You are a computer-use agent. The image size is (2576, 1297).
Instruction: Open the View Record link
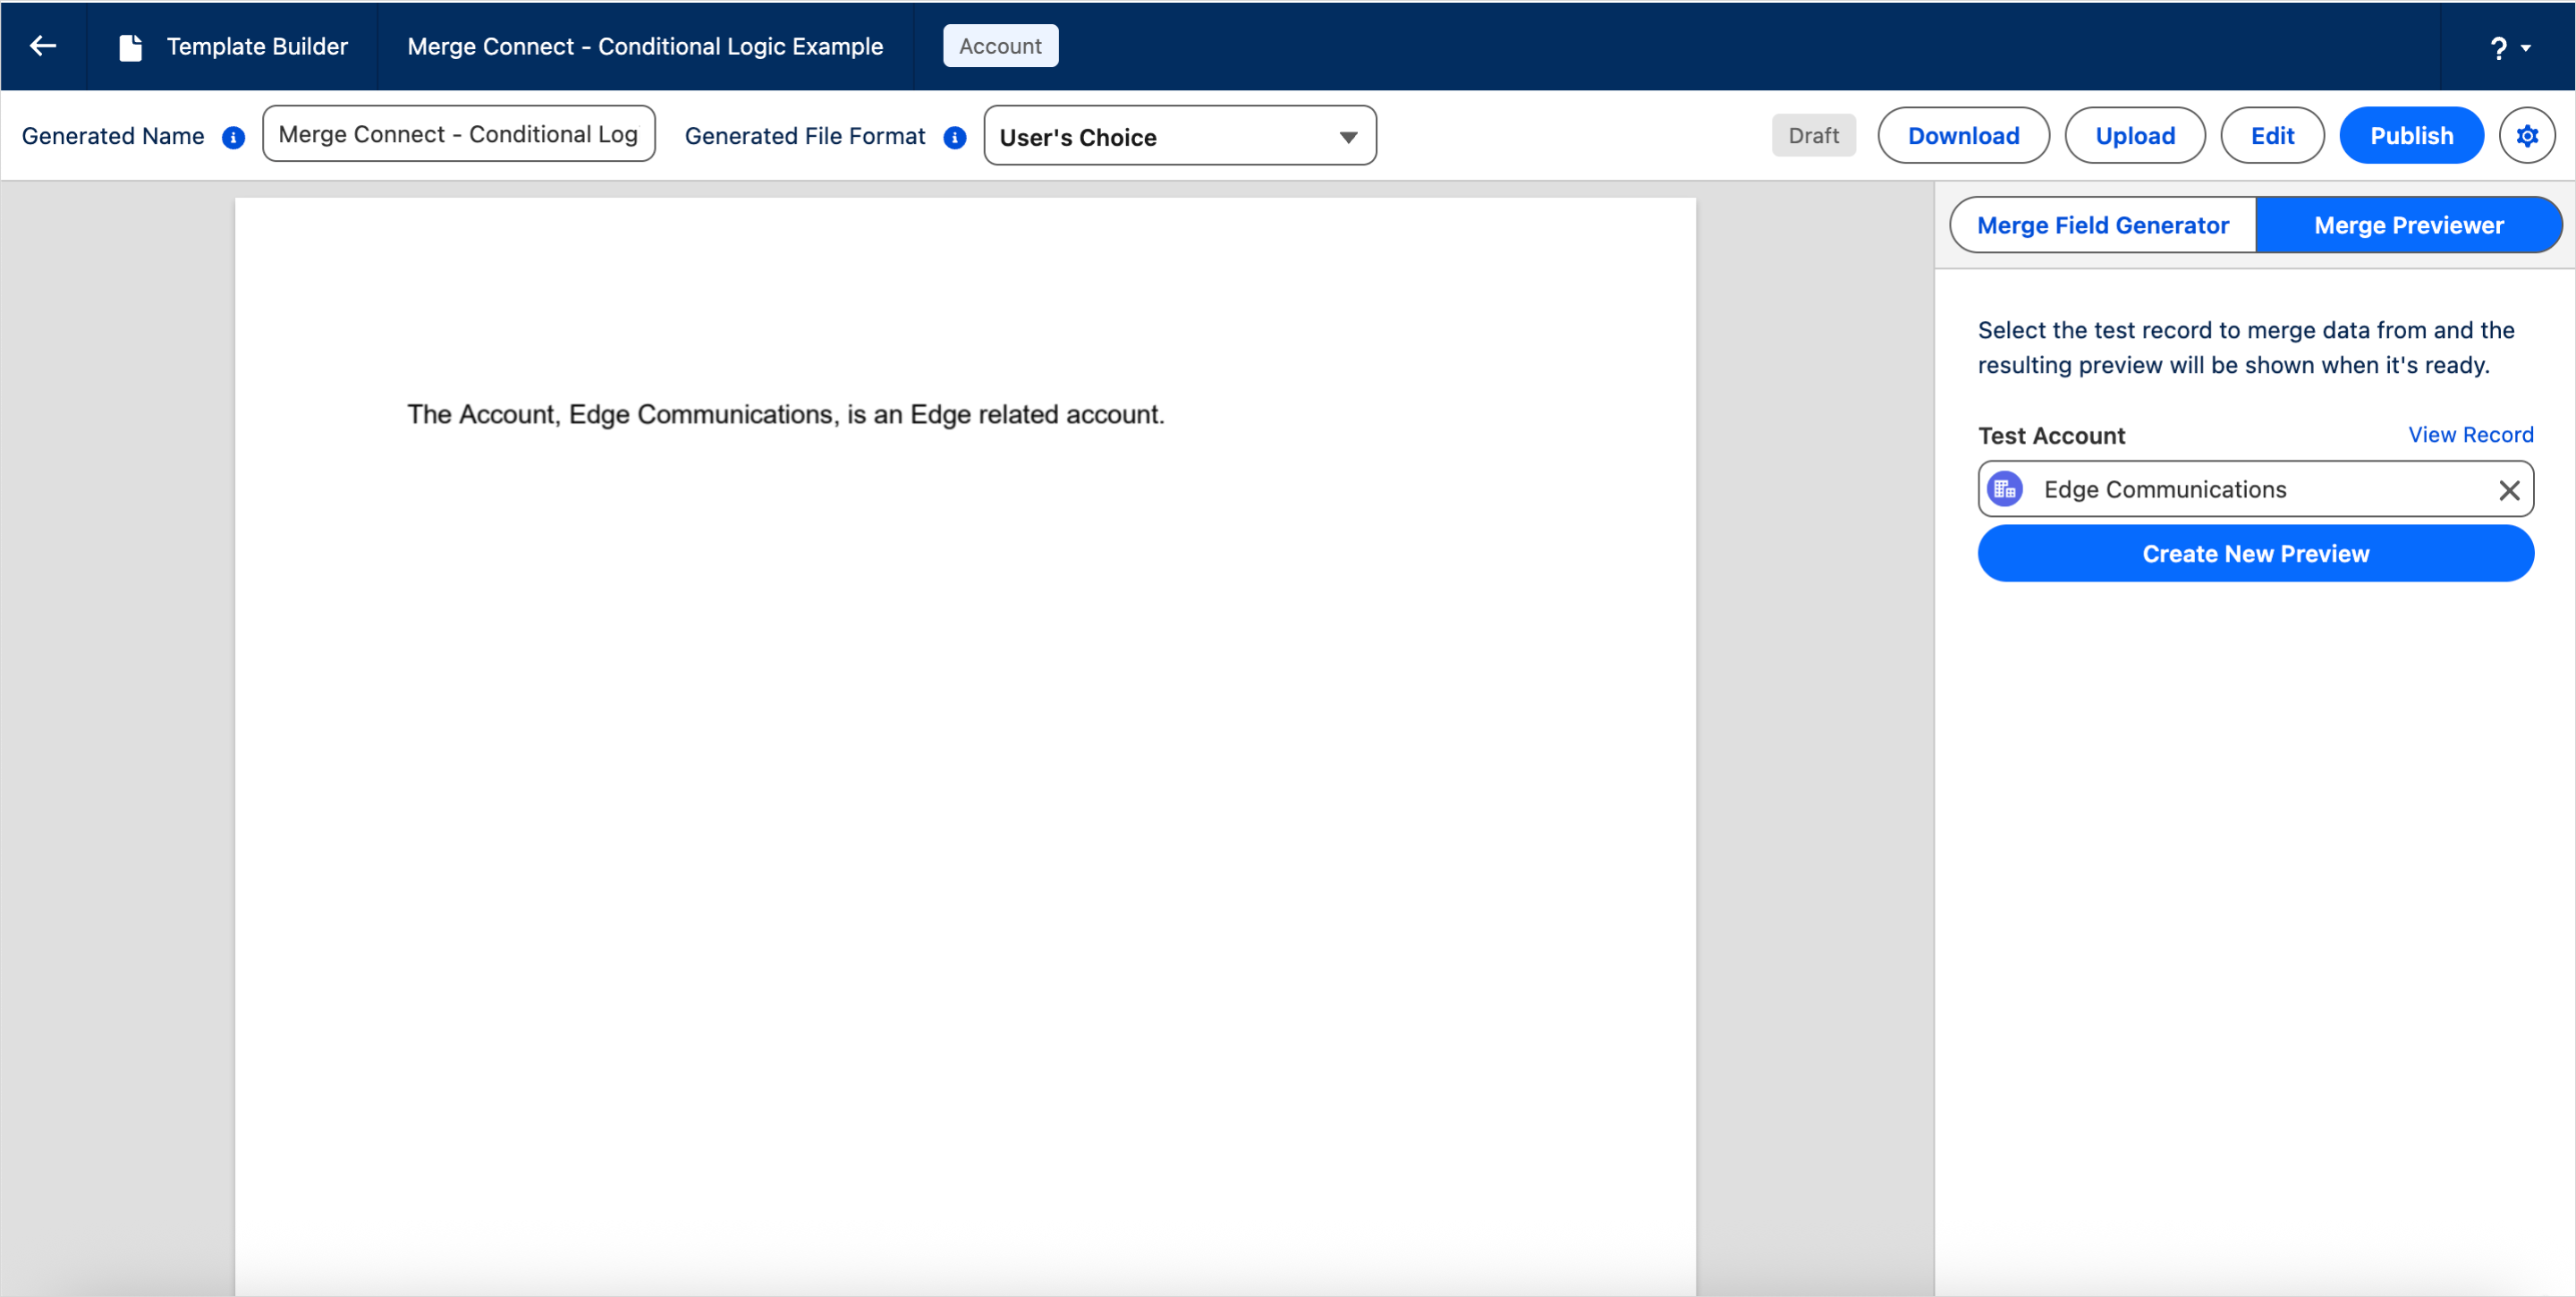point(2470,434)
